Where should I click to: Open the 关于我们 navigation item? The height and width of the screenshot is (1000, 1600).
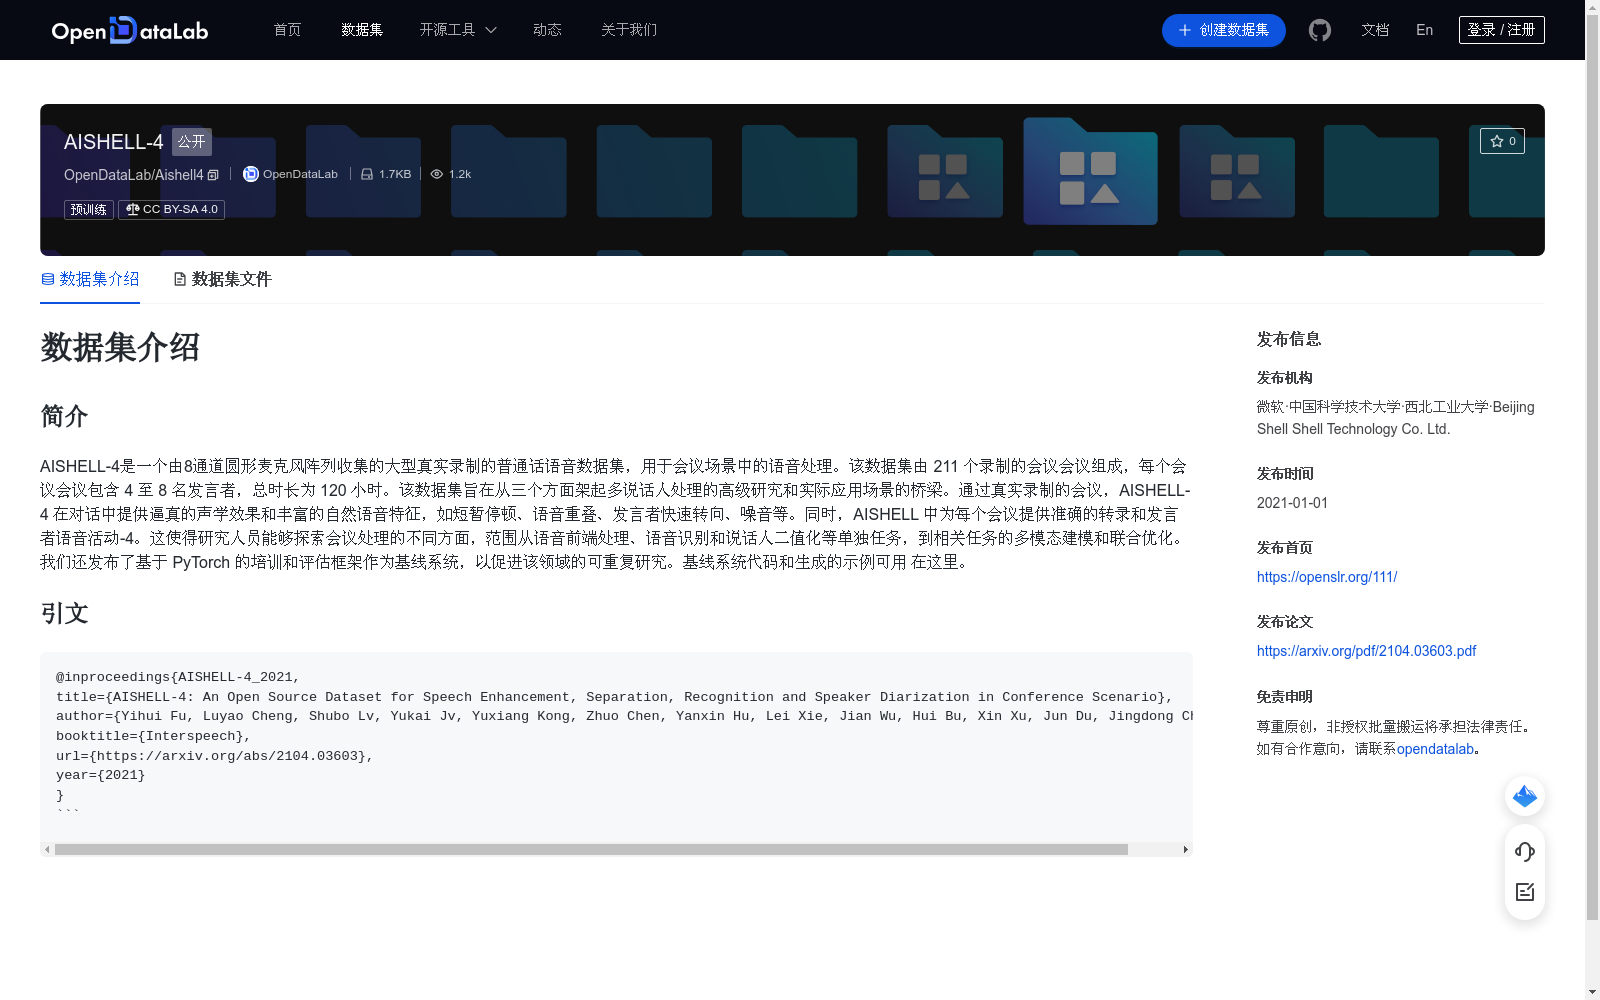[629, 30]
